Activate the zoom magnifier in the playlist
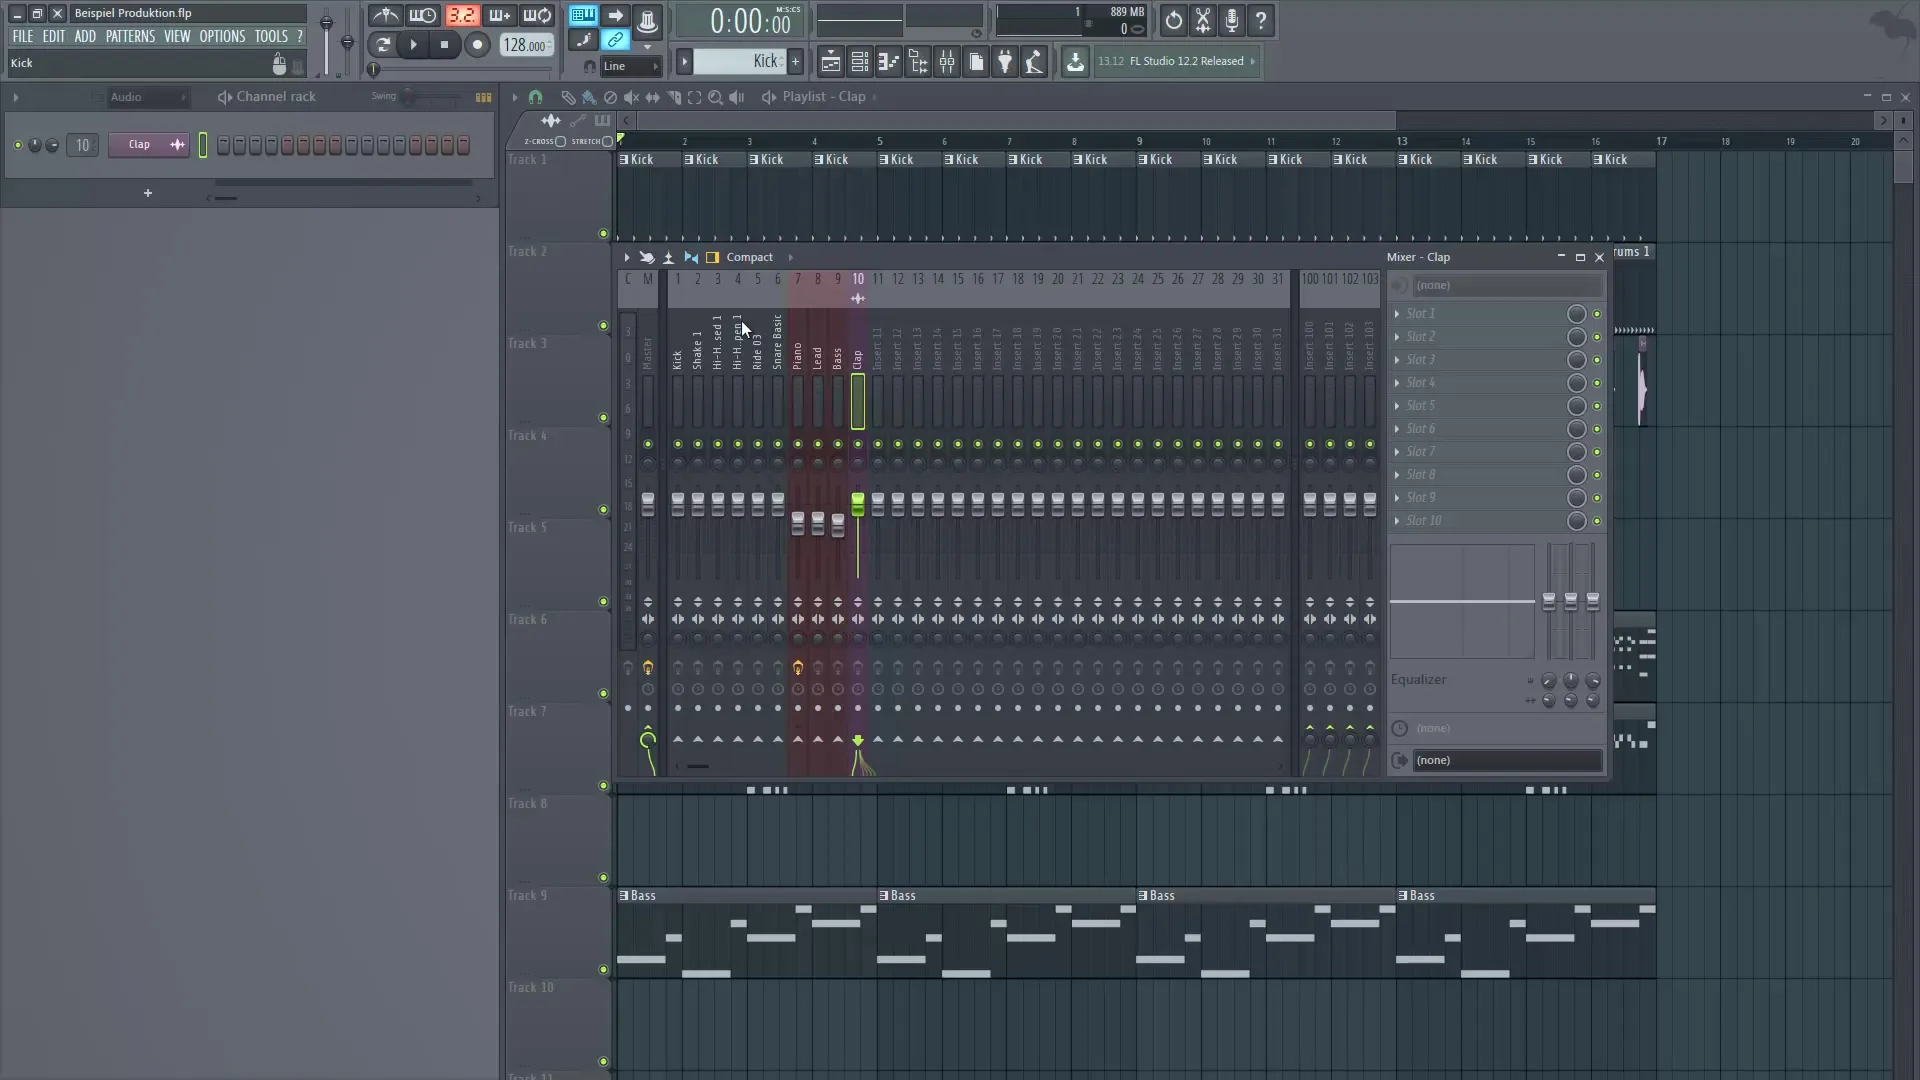 (x=717, y=97)
